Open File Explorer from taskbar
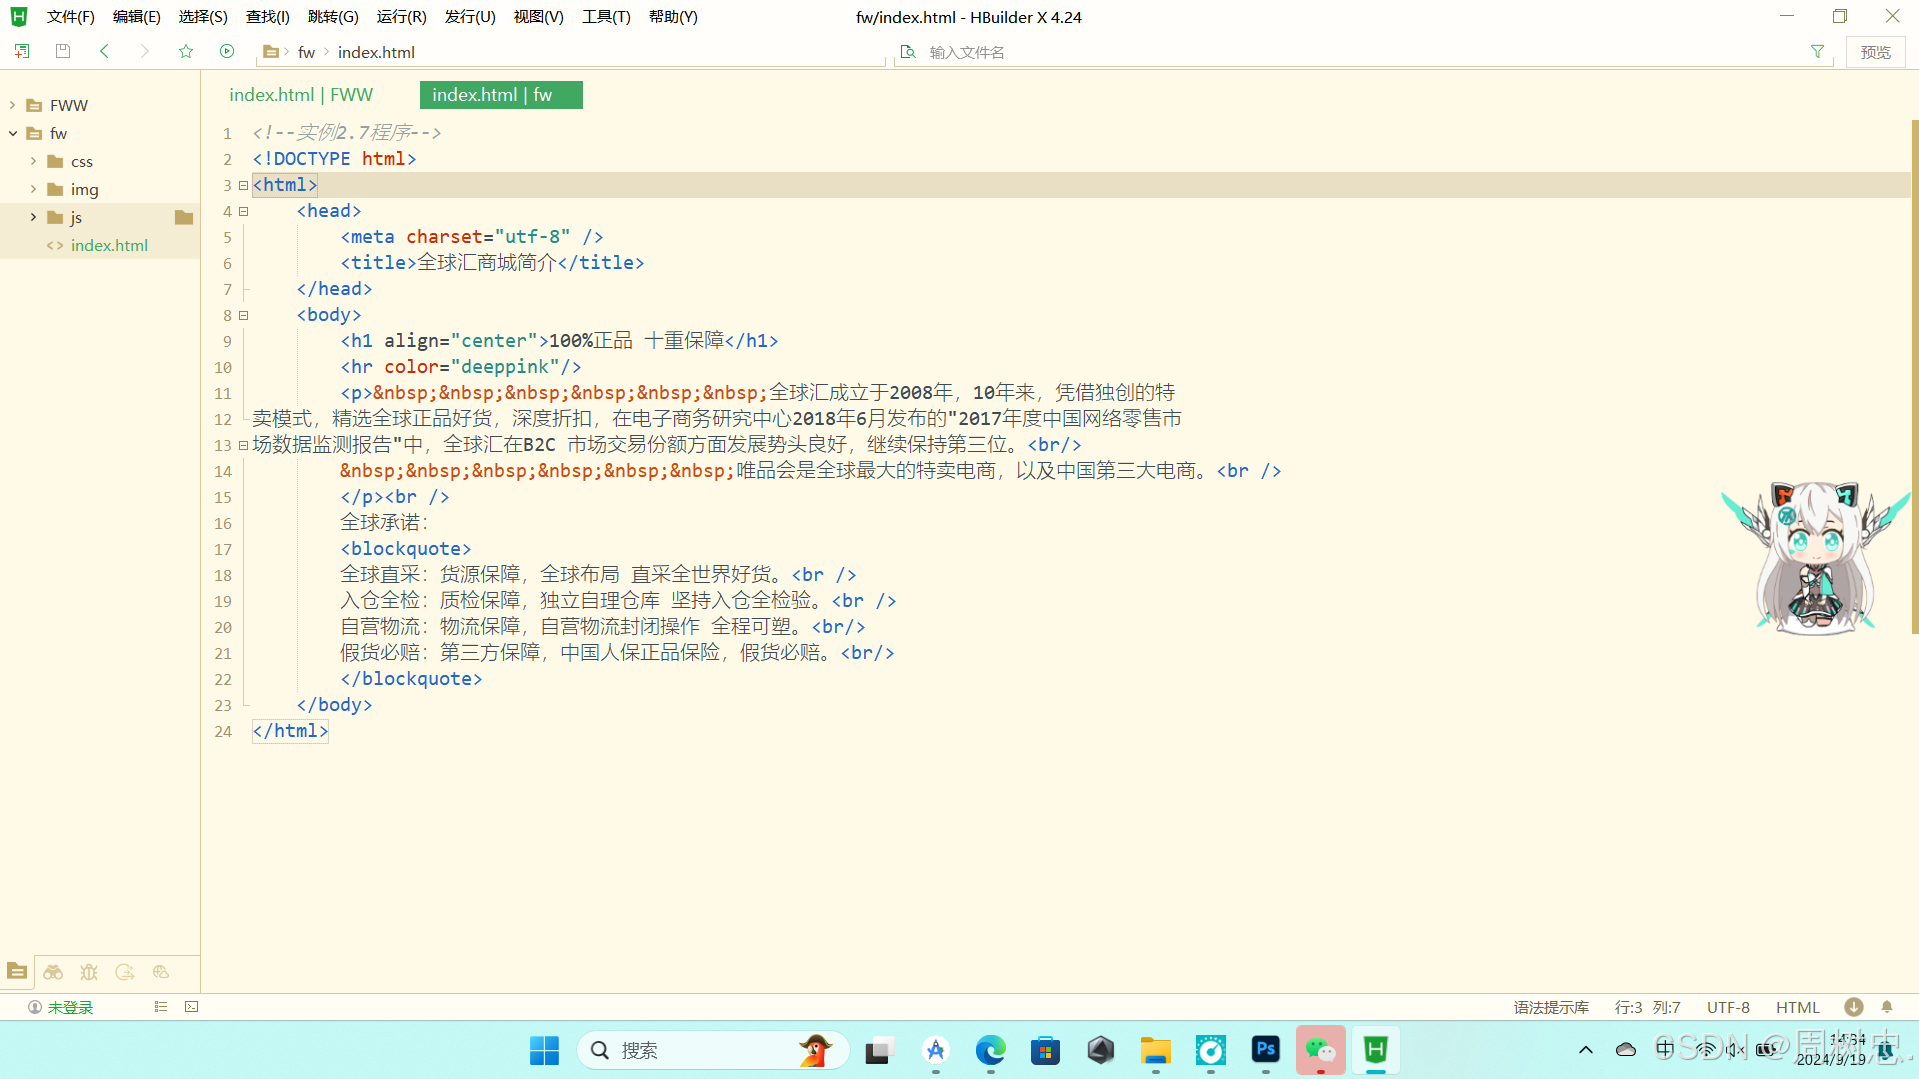 [x=1155, y=1050]
